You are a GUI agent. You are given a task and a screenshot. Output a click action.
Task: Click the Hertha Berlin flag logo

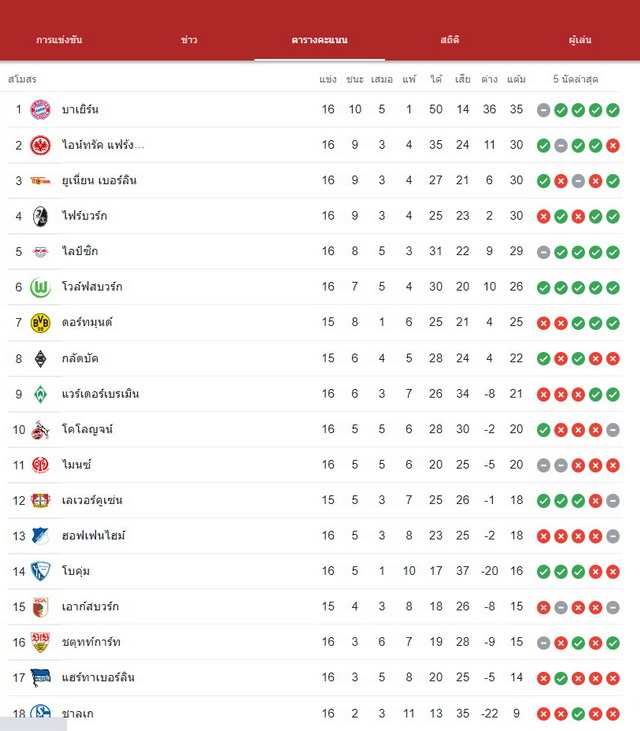40,677
